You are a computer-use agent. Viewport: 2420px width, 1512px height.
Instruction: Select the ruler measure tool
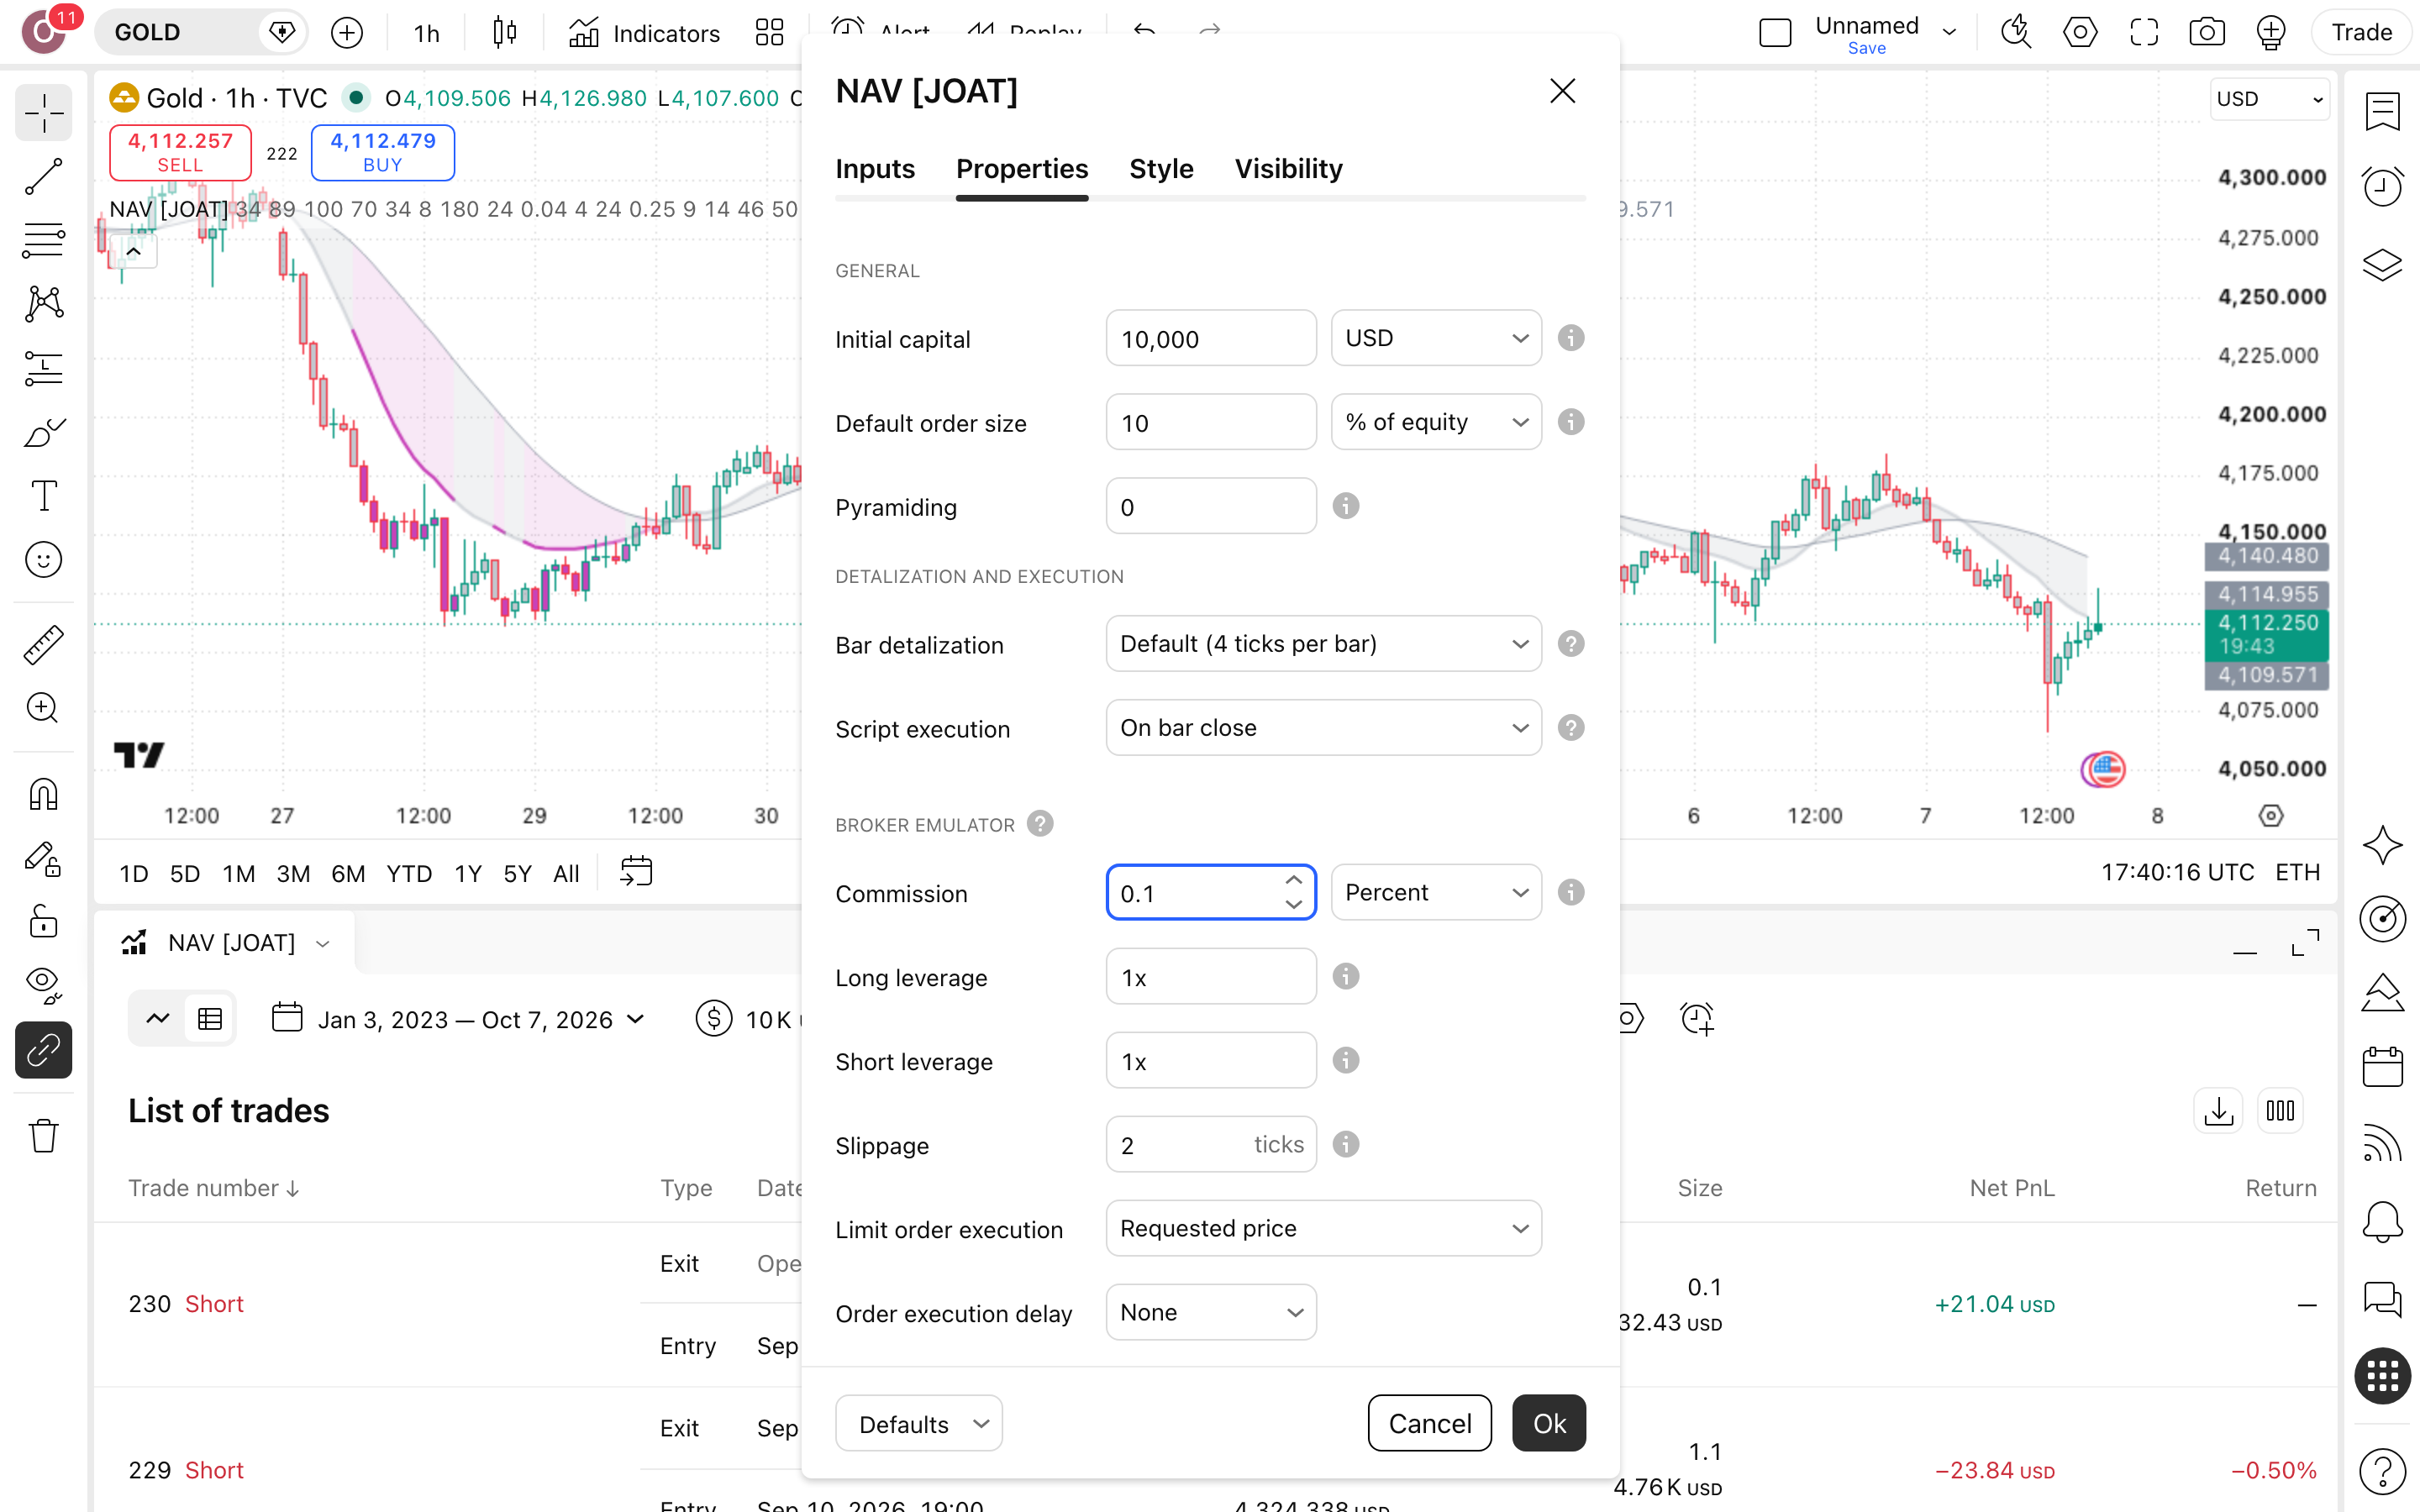tap(44, 645)
